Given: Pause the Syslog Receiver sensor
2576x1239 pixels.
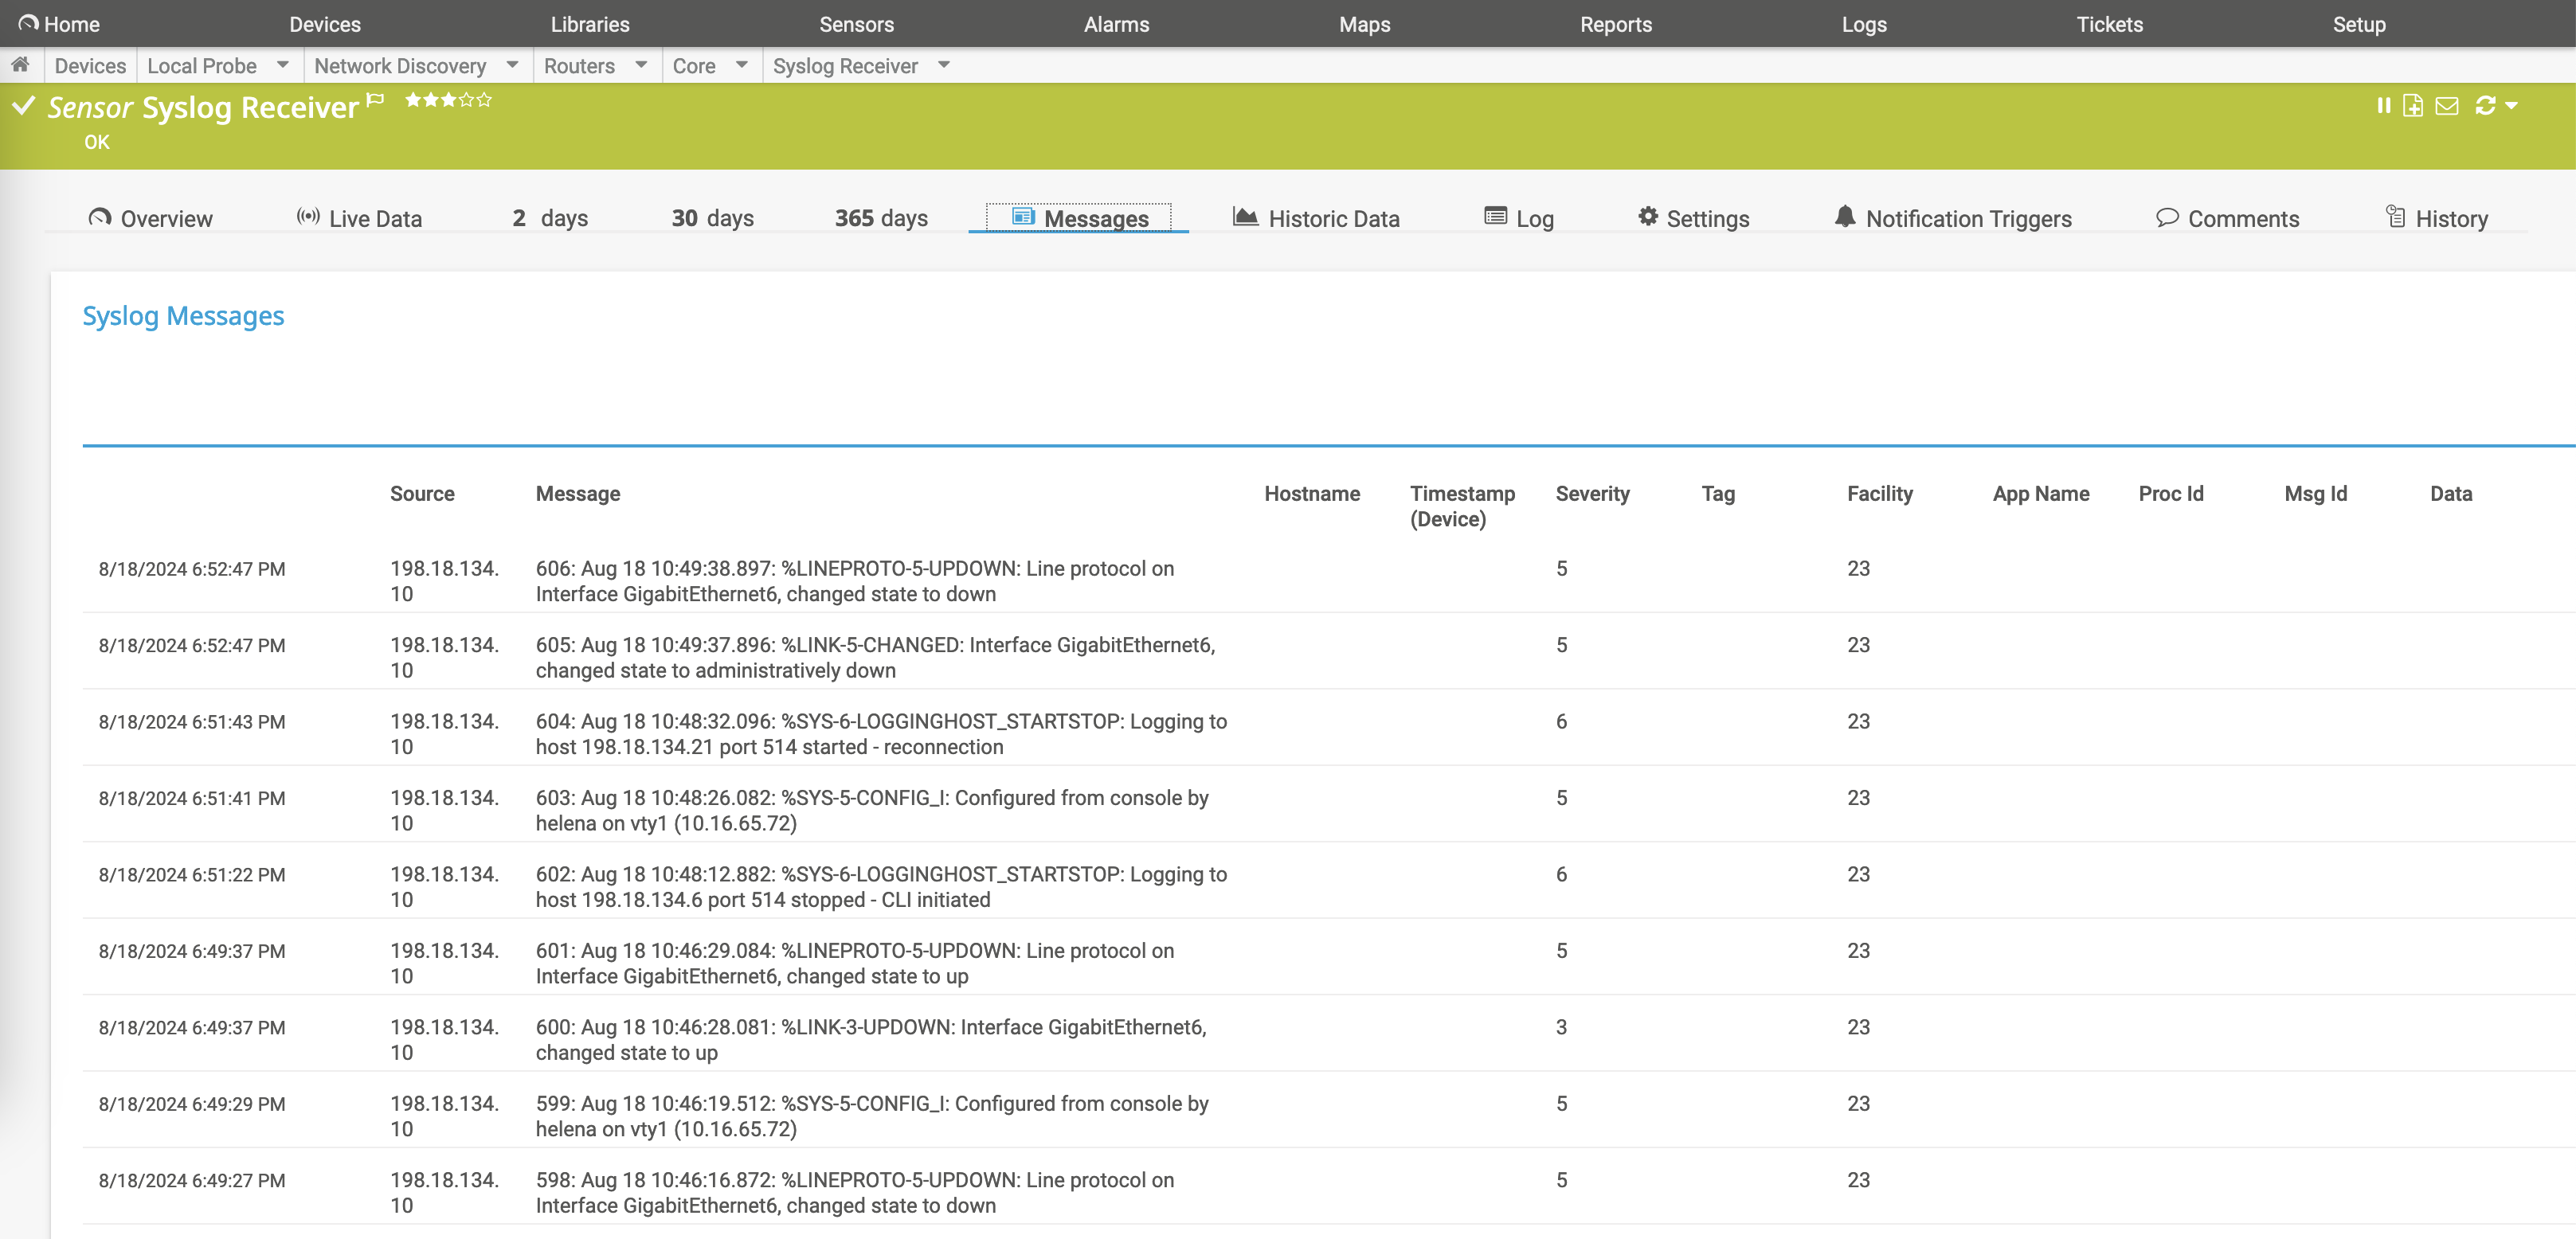Looking at the screenshot, I should coord(2384,106).
